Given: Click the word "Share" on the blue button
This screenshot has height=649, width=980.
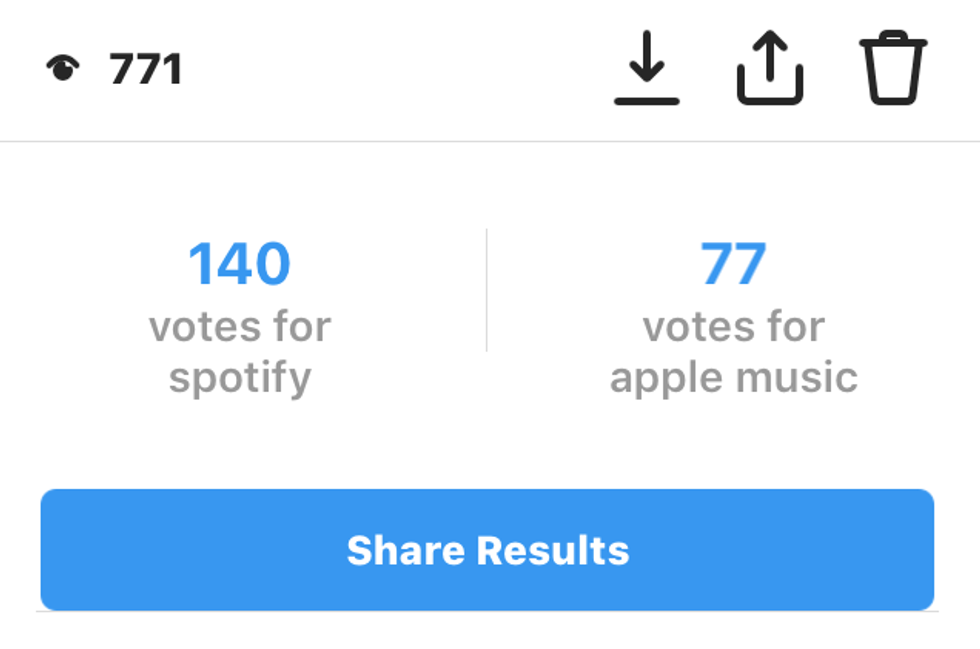Looking at the screenshot, I should coord(405,550).
